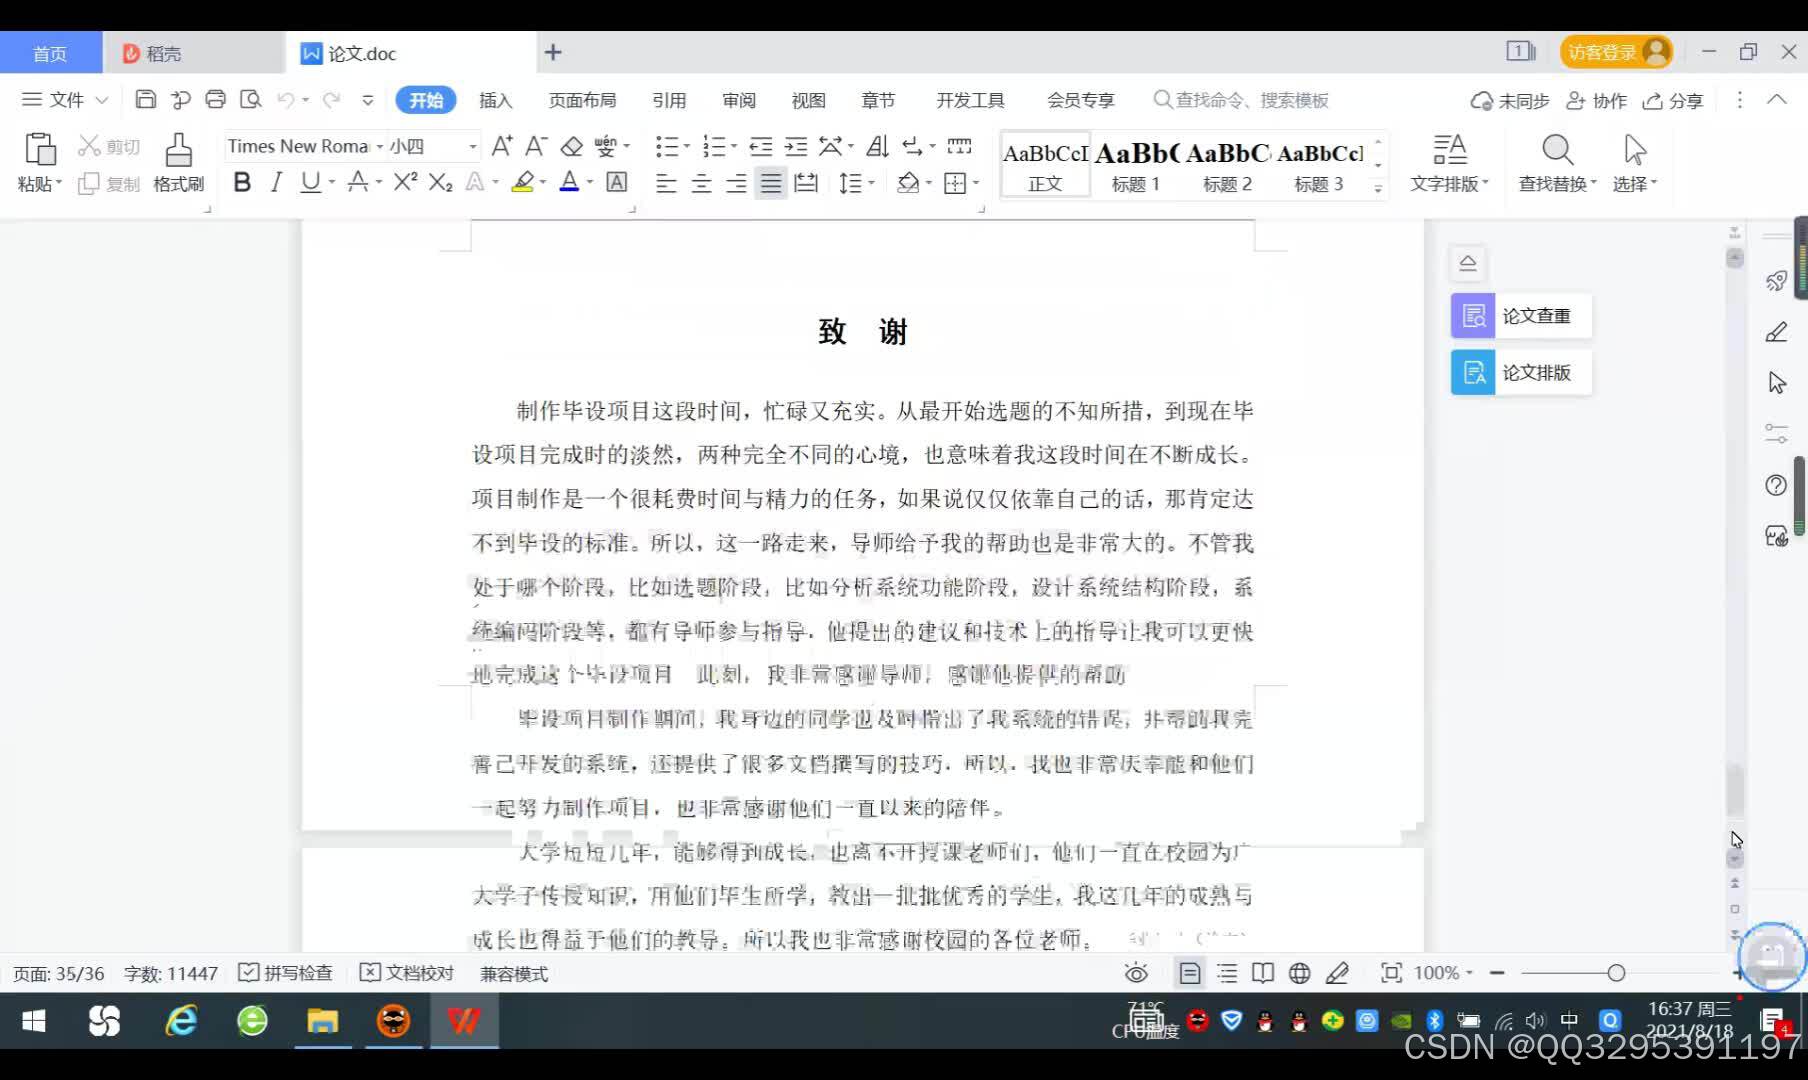
Task: Open bullet list dropdown arrow
Action: pos(687,147)
